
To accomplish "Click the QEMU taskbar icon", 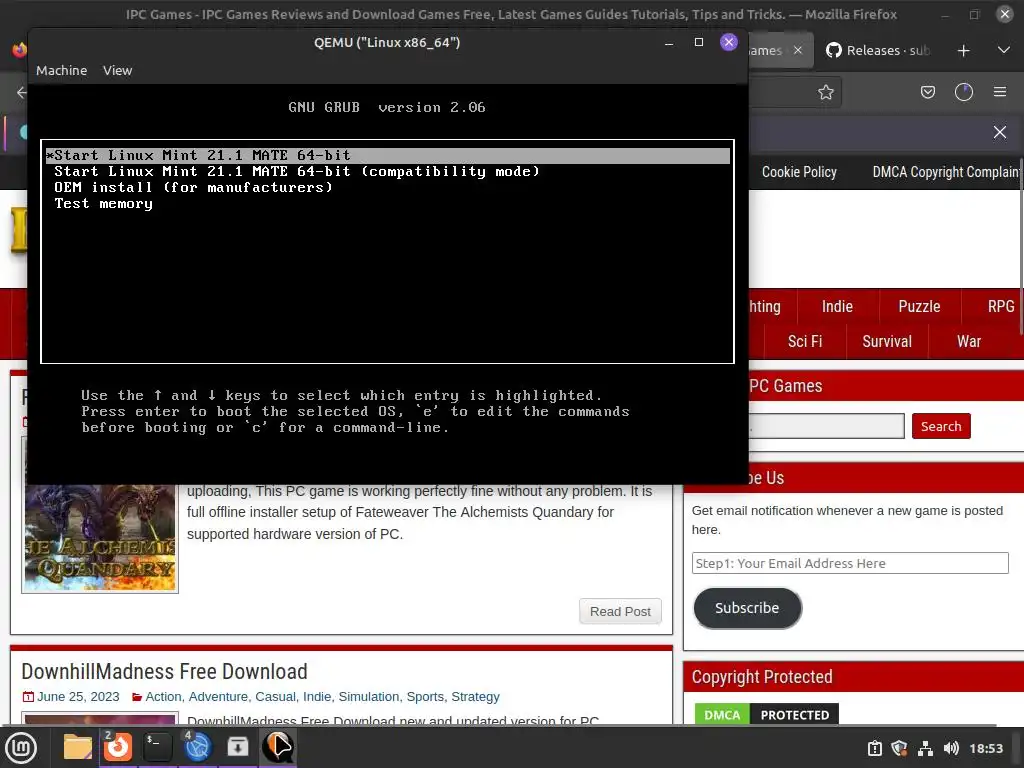I will tap(278, 746).
